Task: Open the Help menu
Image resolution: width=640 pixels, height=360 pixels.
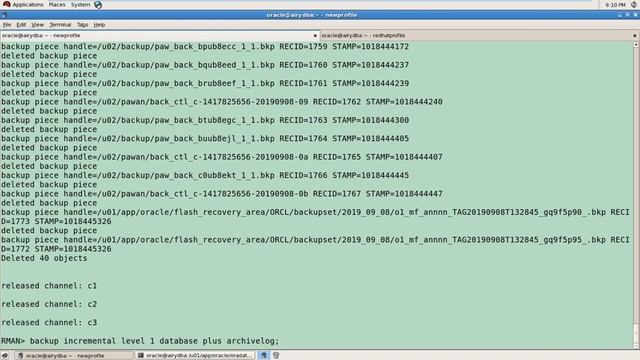Action: pyautogui.click(x=99, y=25)
